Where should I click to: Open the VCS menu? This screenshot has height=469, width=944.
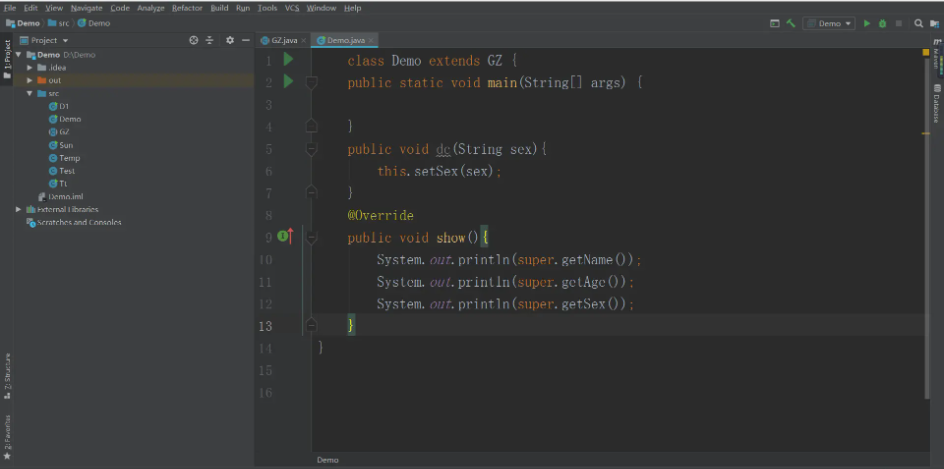(292, 8)
